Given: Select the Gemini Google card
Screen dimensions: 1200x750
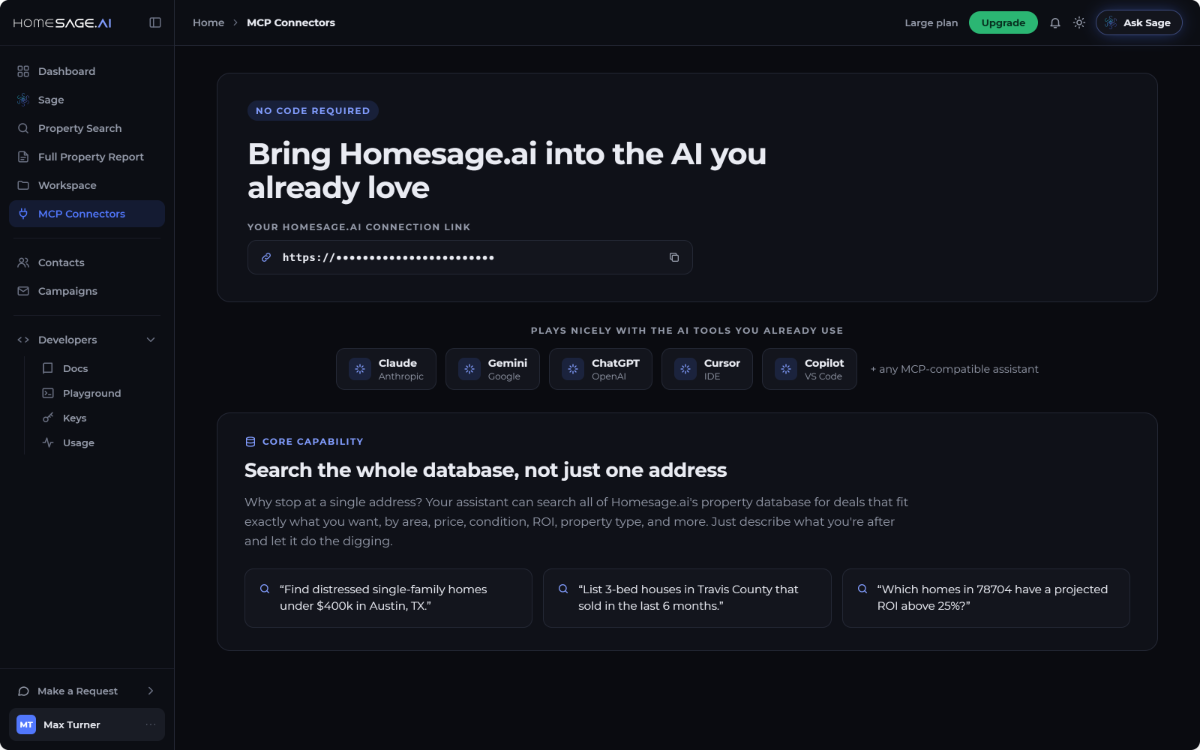Looking at the screenshot, I should (492, 369).
